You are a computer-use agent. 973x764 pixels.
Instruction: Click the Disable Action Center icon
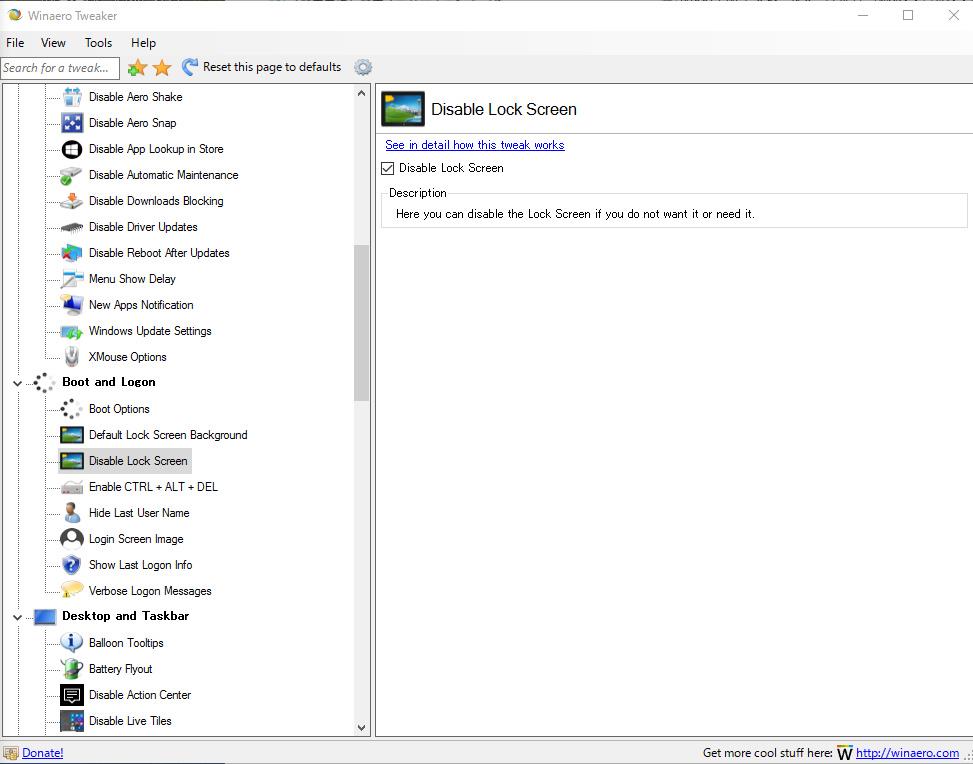pyautogui.click(x=72, y=695)
